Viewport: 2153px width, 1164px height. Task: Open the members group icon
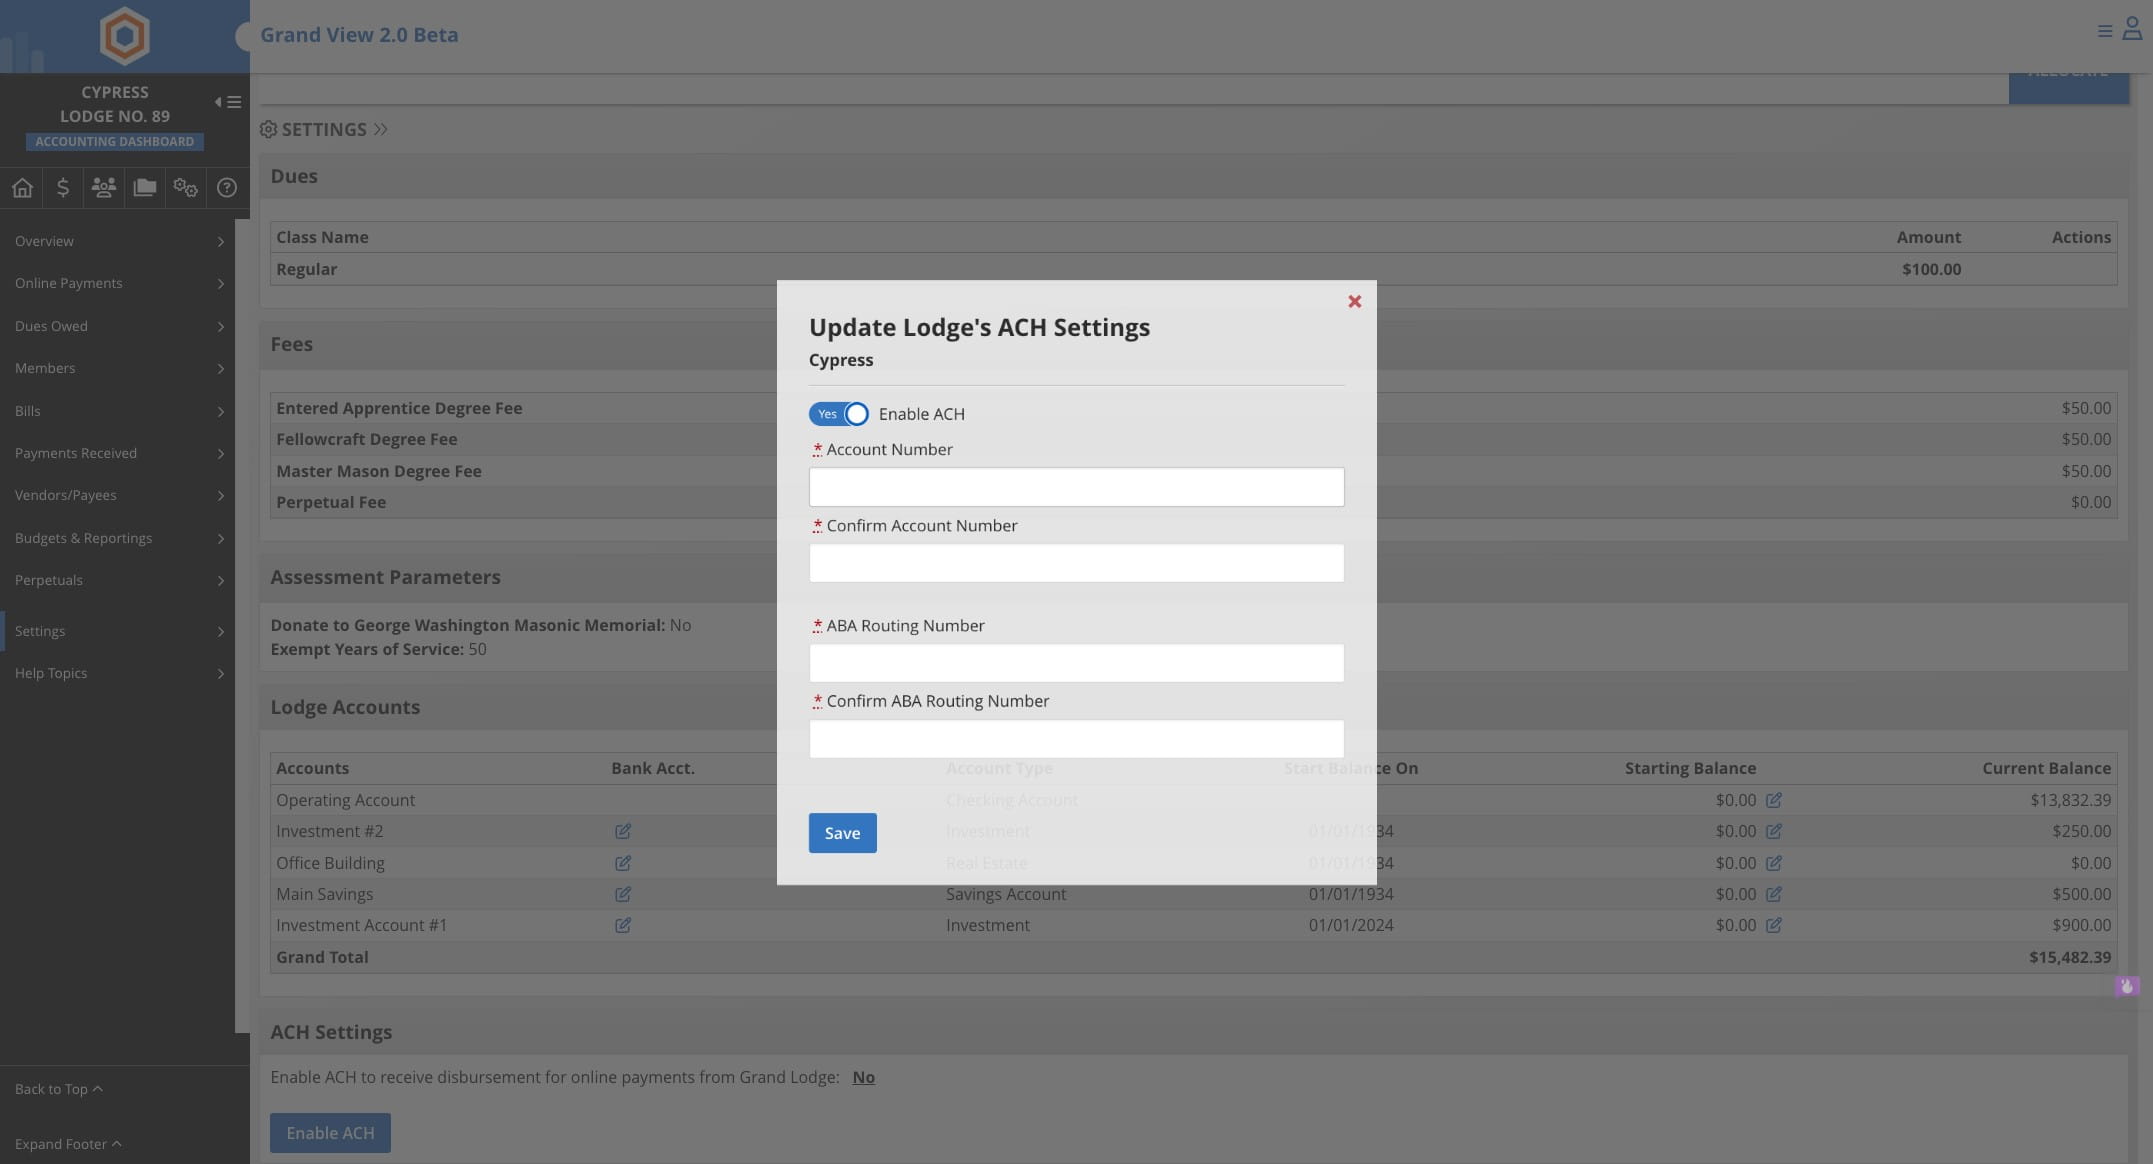tap(103, 187)
